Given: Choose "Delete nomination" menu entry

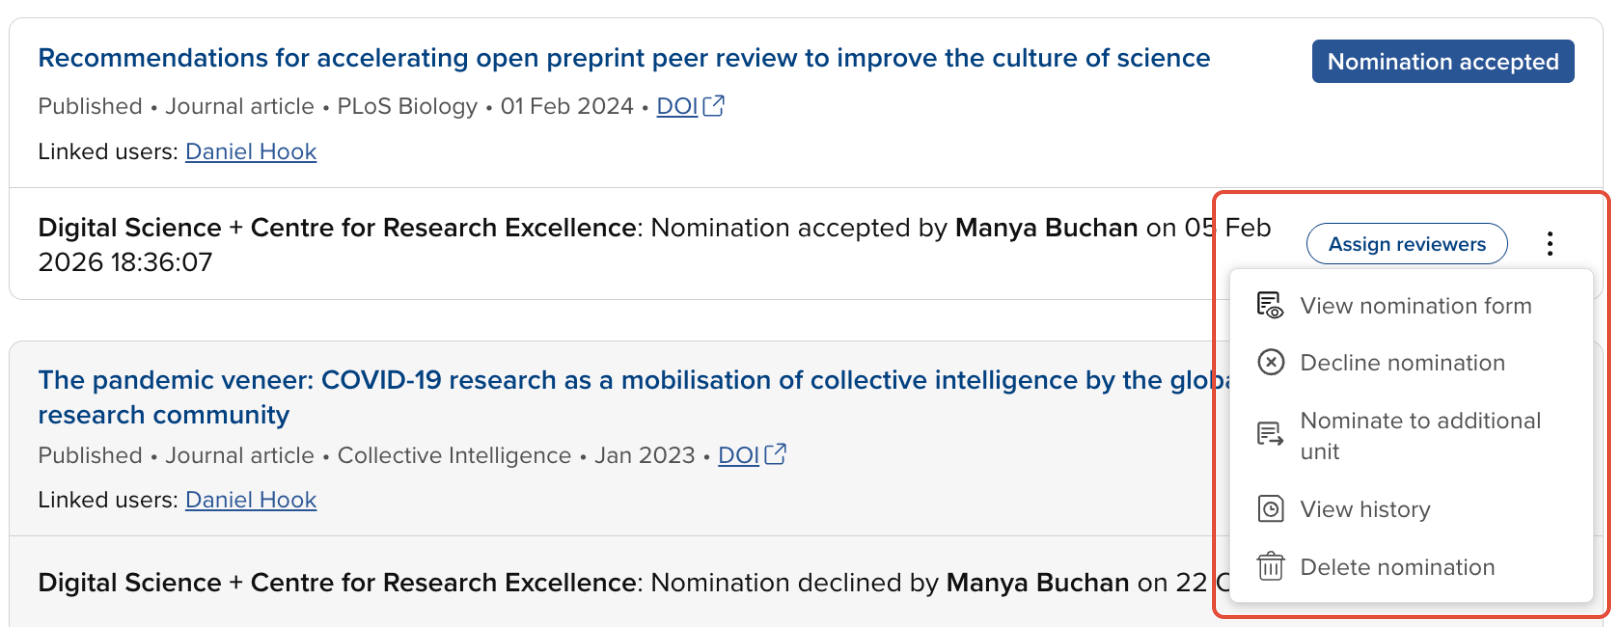Looking at the screenshot, I should pos(1397,568).
